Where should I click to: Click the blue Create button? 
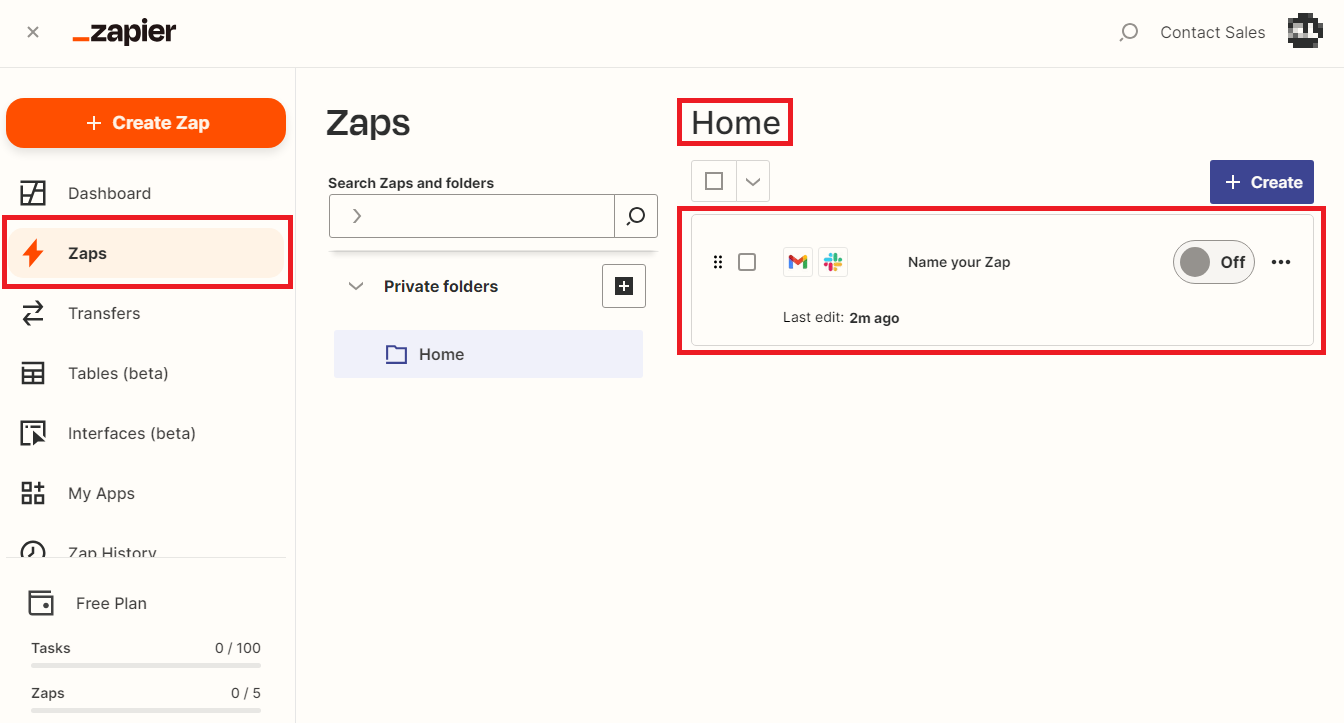click(1262, 182)
